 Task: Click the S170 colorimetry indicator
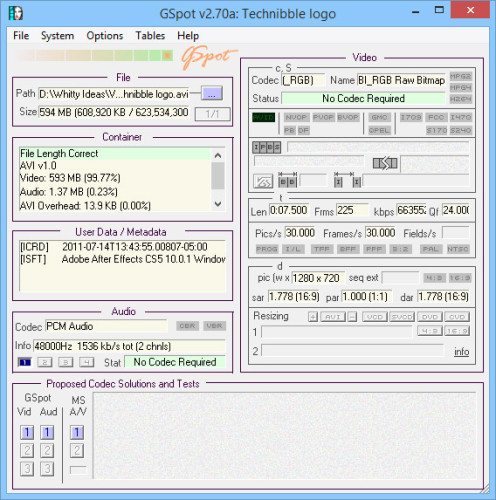(436, 130)
